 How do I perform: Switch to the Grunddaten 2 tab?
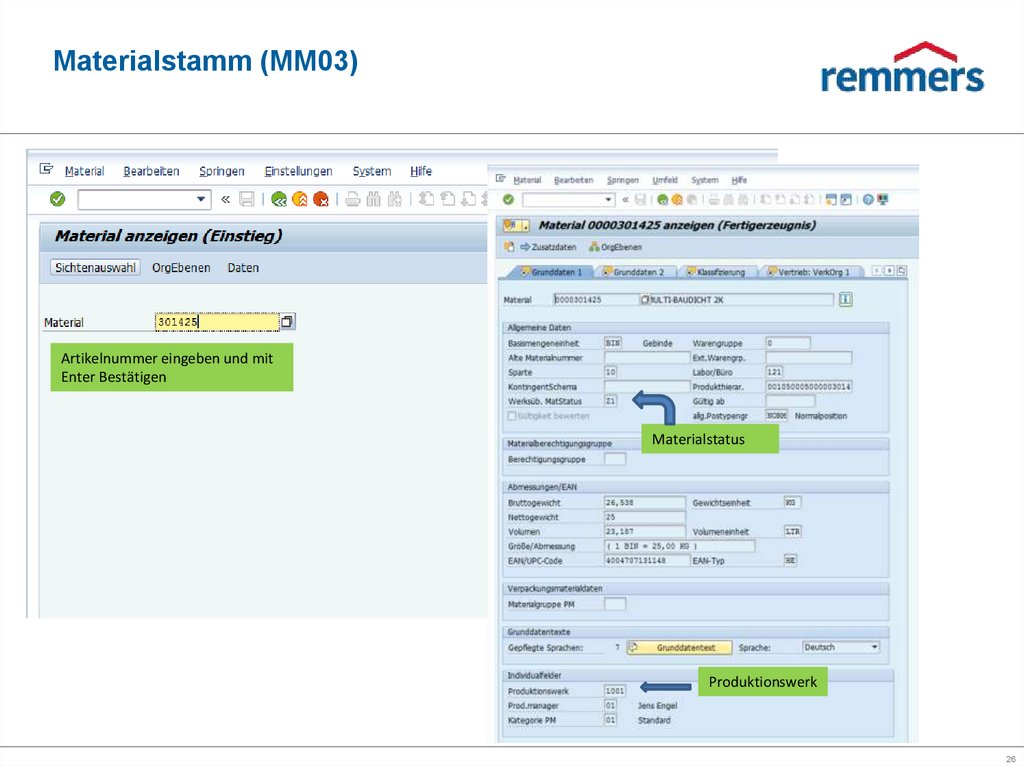[x=638, y=272]
